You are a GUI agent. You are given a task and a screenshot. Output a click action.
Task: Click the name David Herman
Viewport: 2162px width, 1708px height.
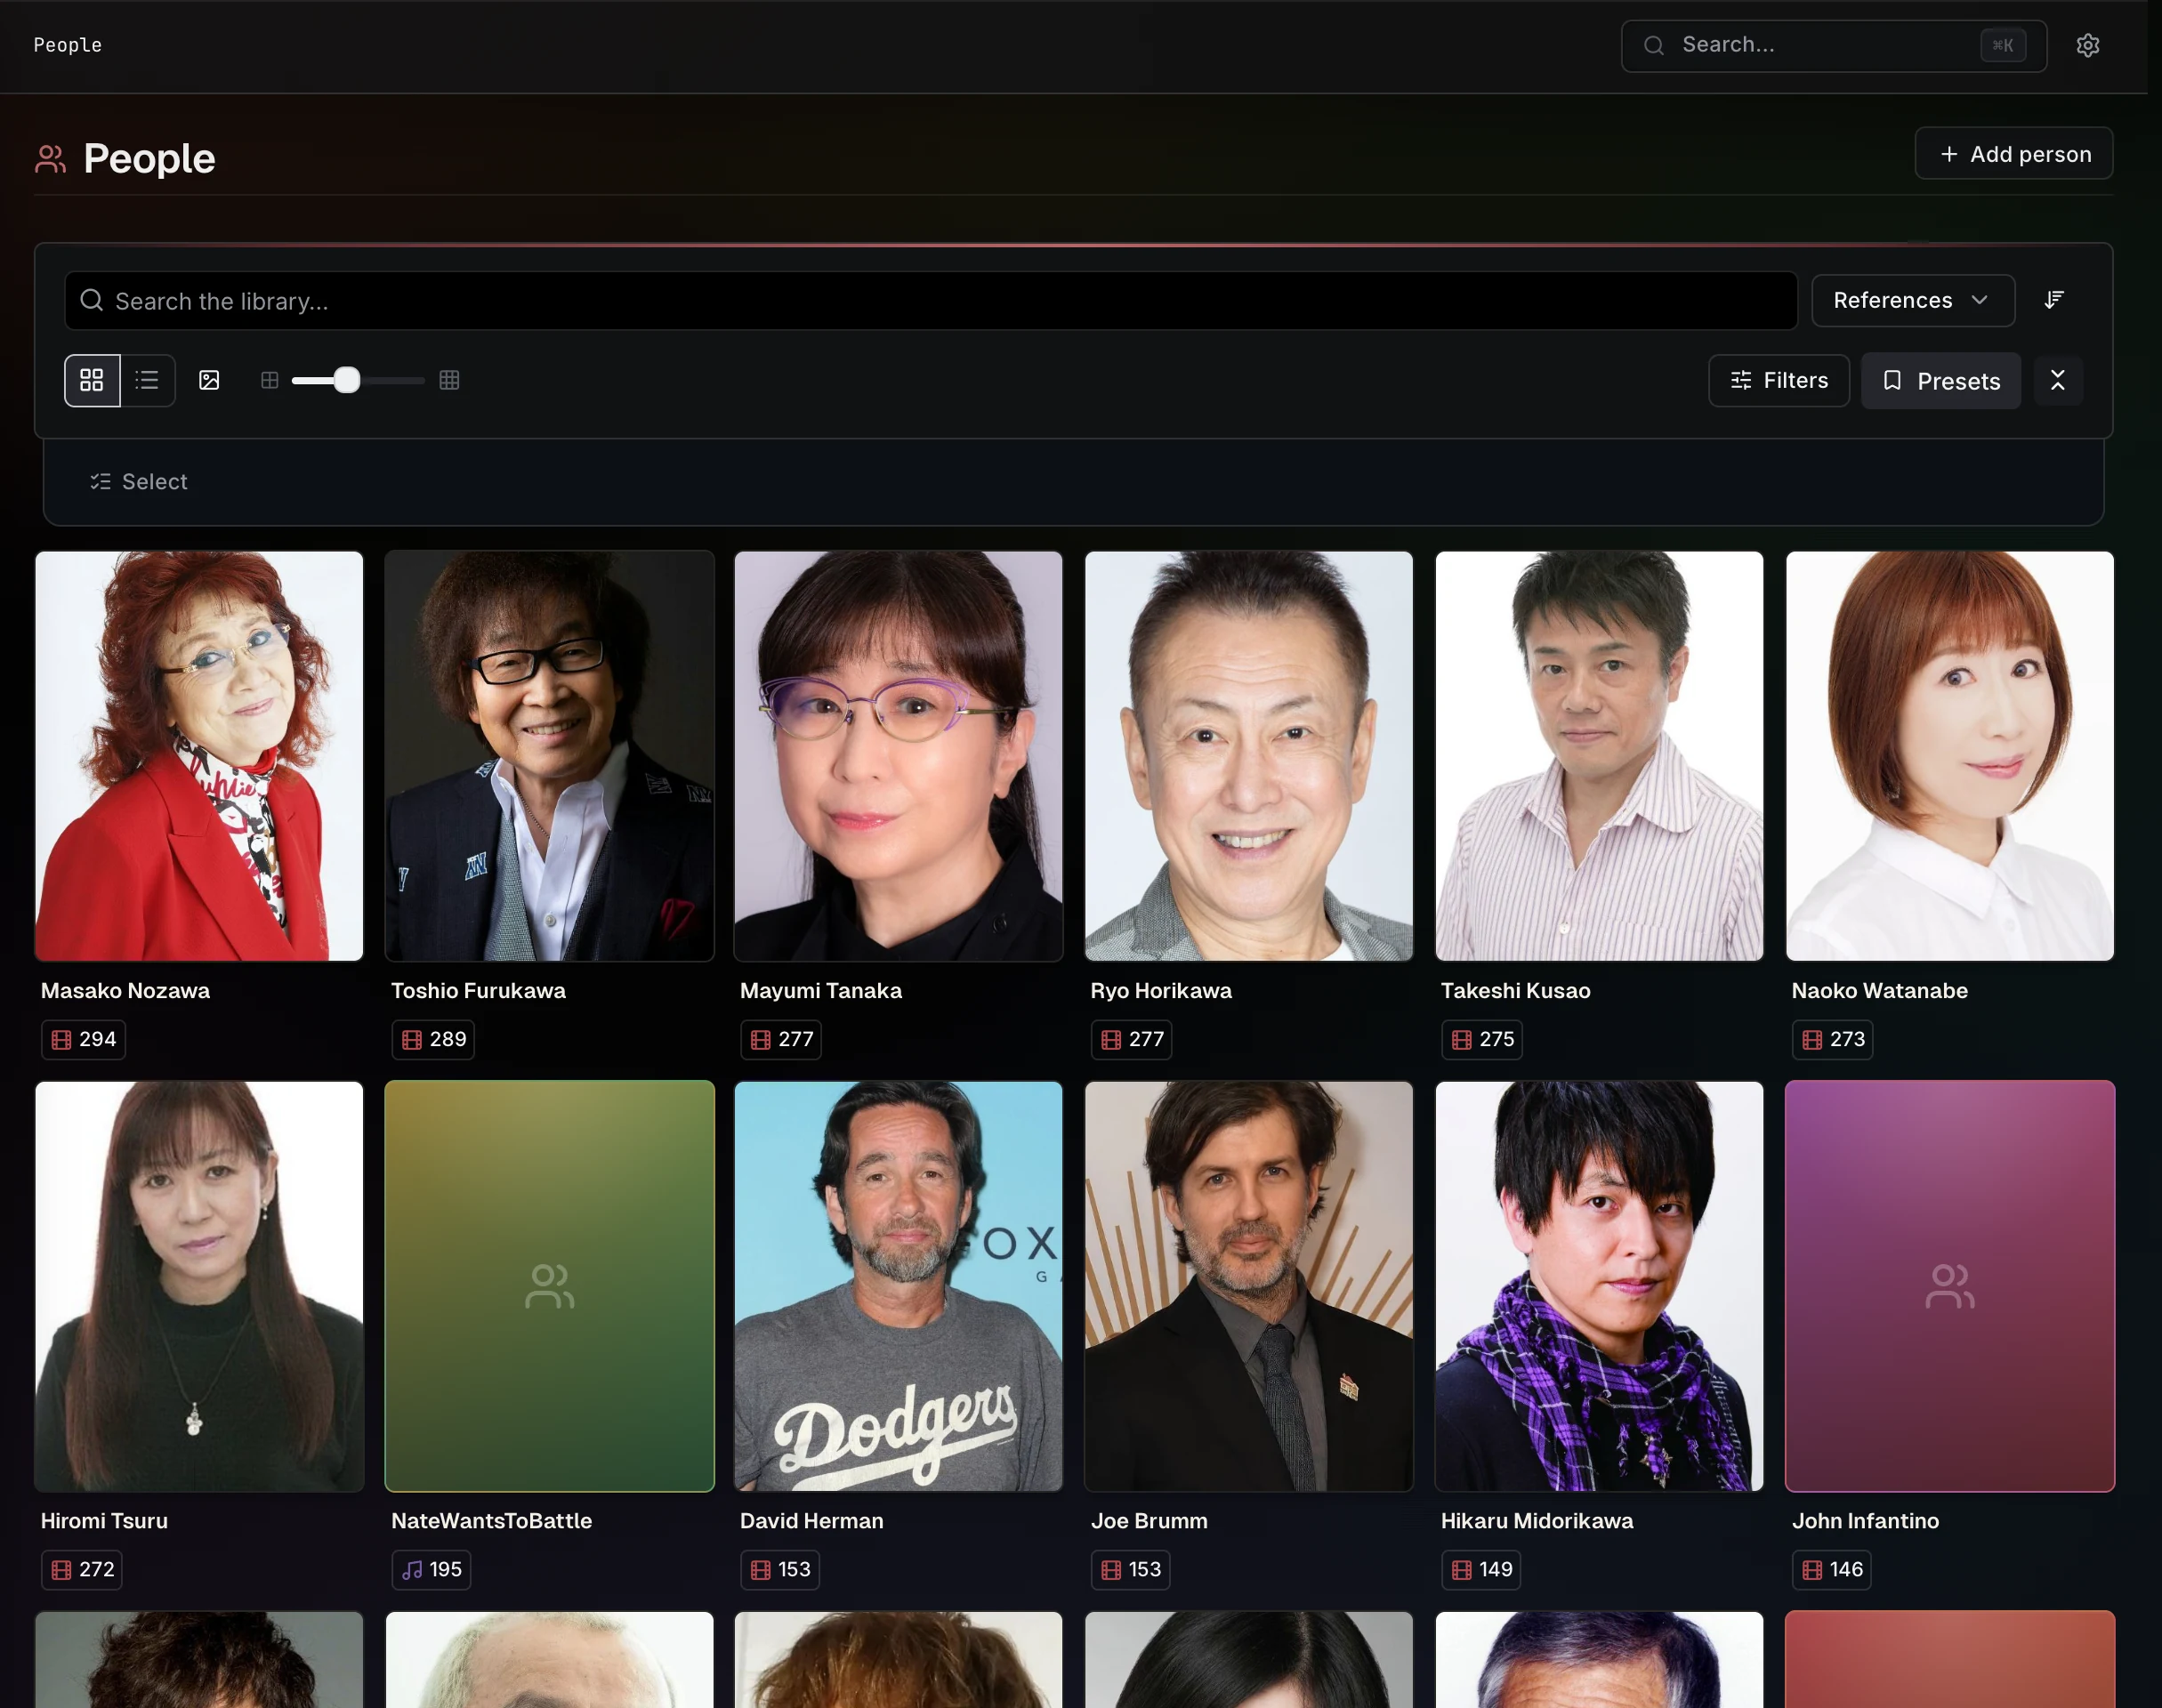pyautogui.click(x=811, y=1520)
